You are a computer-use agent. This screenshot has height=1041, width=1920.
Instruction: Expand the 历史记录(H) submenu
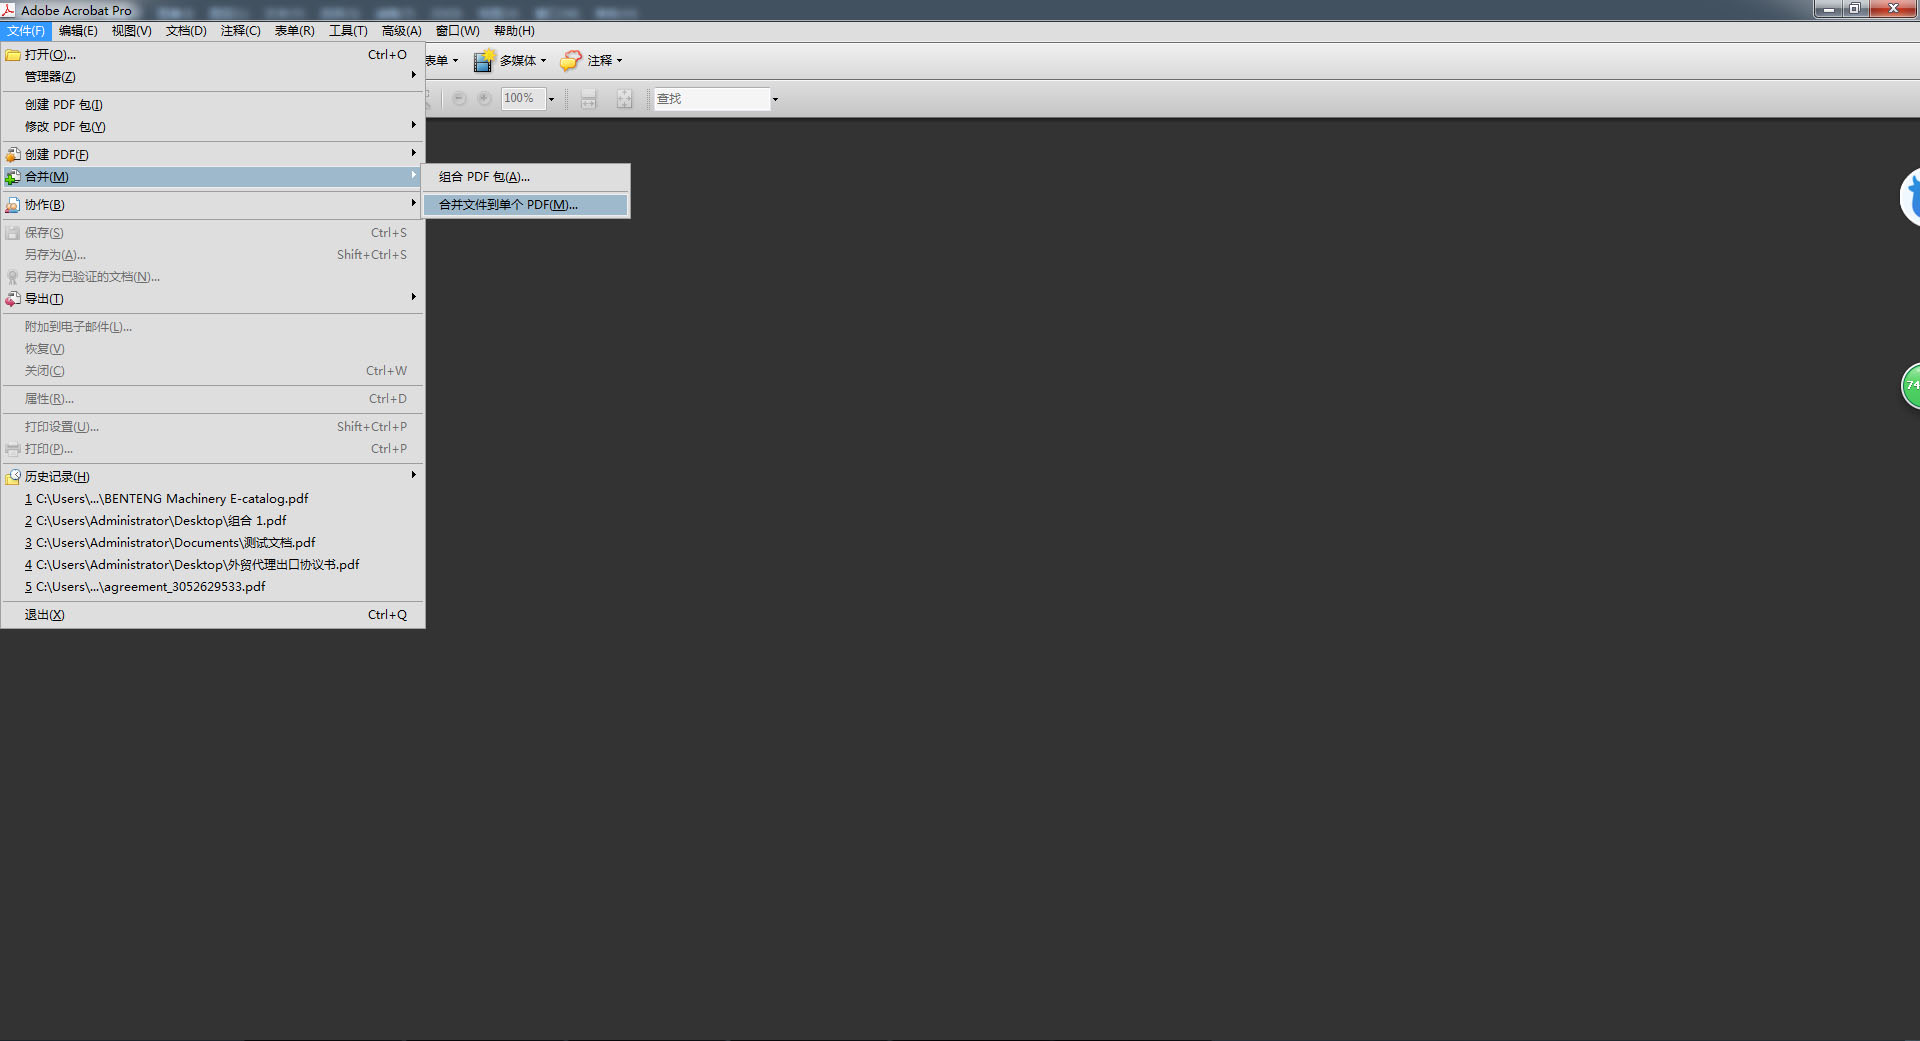point(413,475)
